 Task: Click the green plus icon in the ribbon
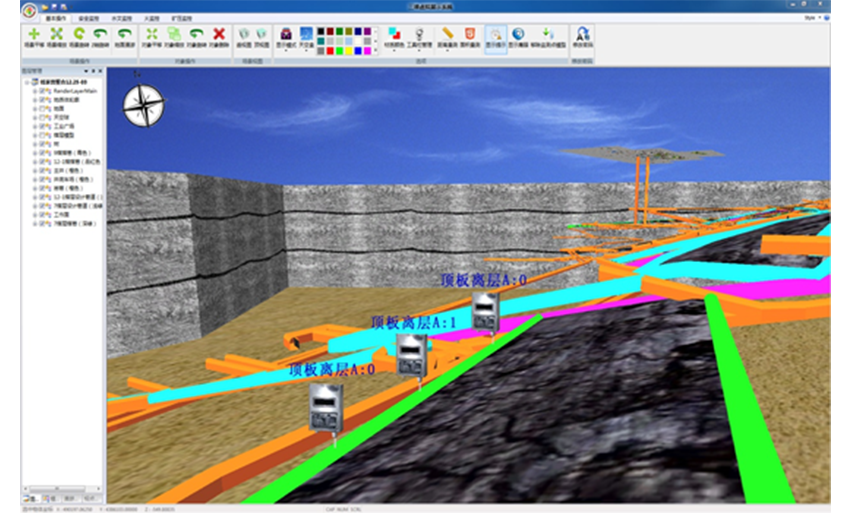click(34, 35)
